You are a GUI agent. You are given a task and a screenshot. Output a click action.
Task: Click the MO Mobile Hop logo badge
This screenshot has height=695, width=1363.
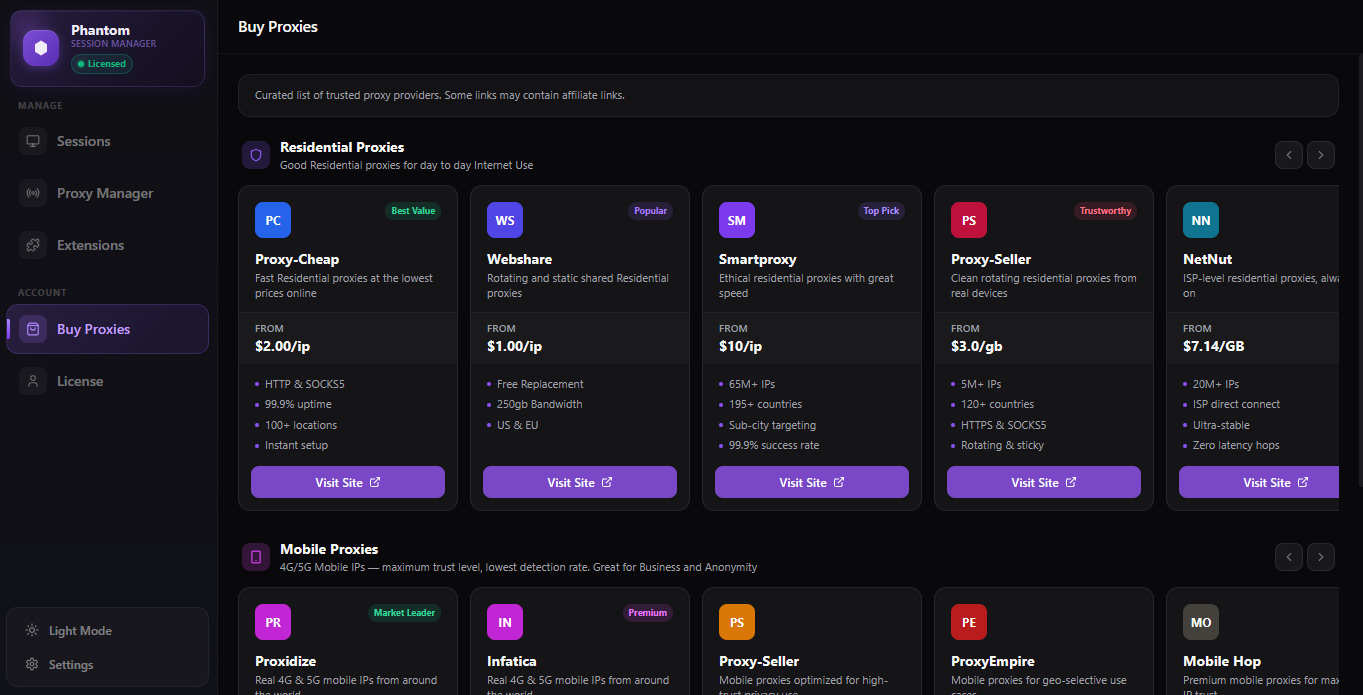click(1201, 622)
